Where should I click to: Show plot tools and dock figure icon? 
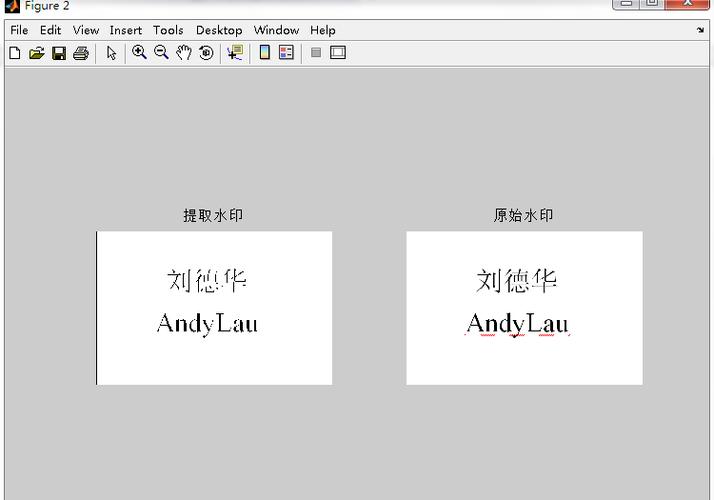337,52
